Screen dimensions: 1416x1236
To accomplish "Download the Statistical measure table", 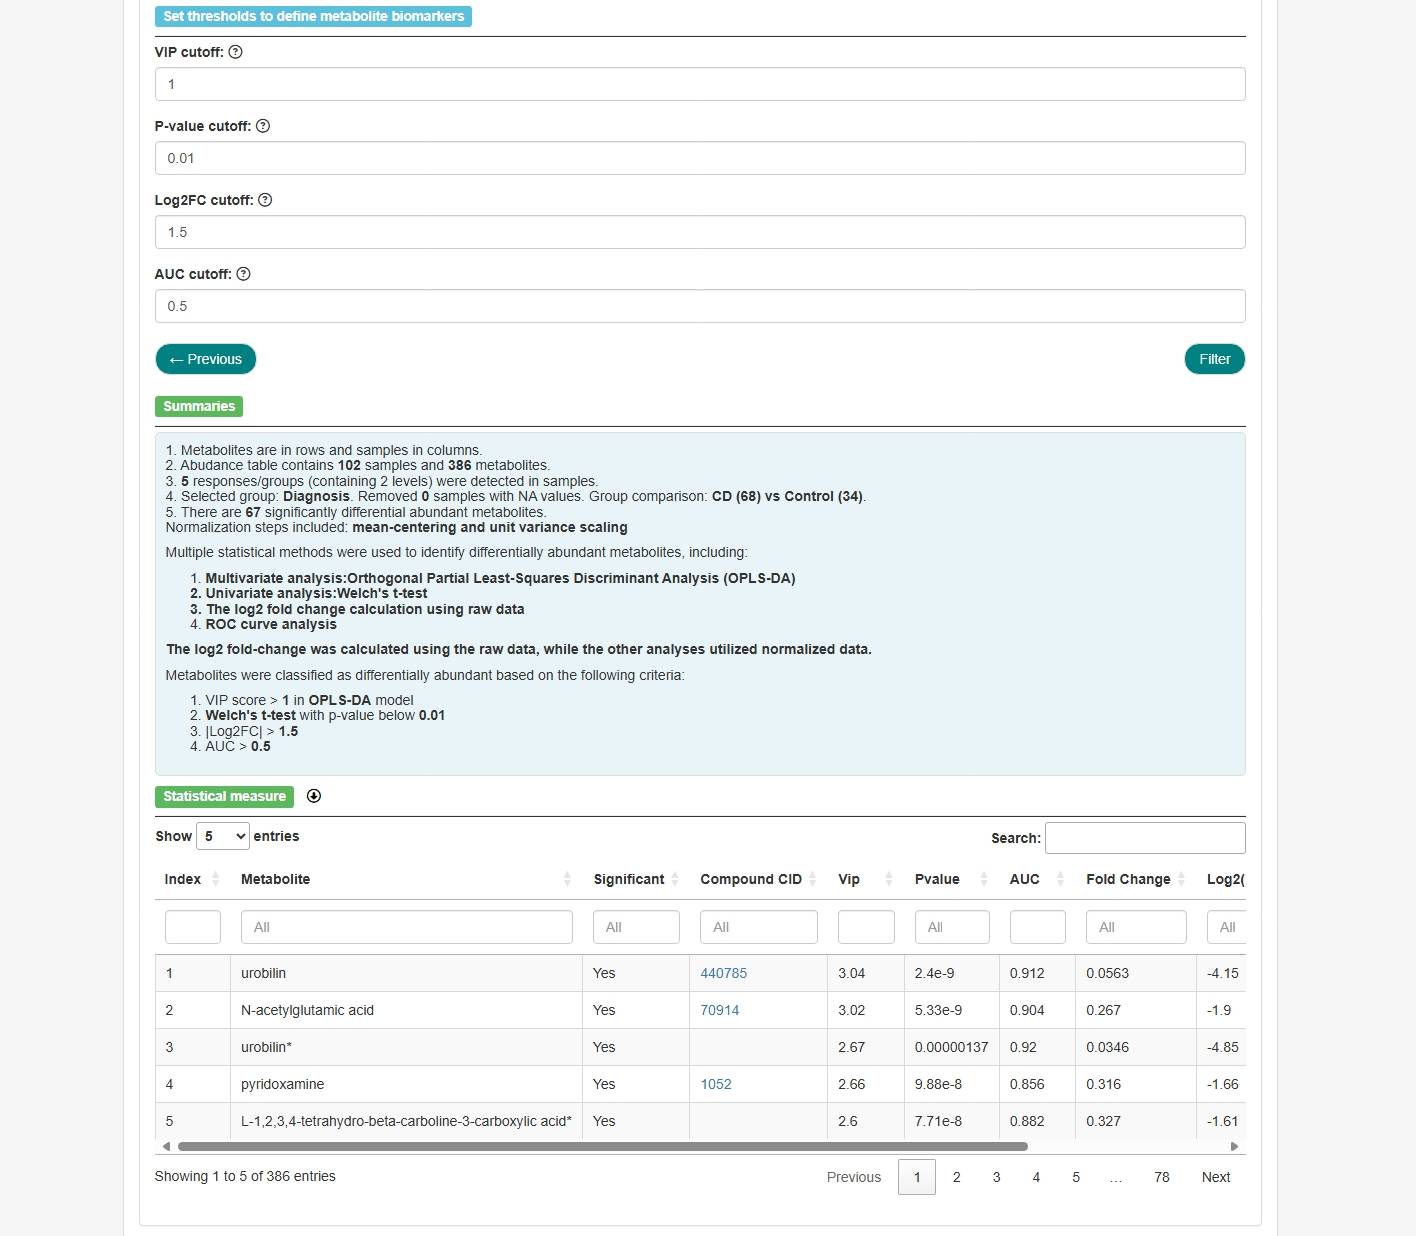I will pos(314,796).
